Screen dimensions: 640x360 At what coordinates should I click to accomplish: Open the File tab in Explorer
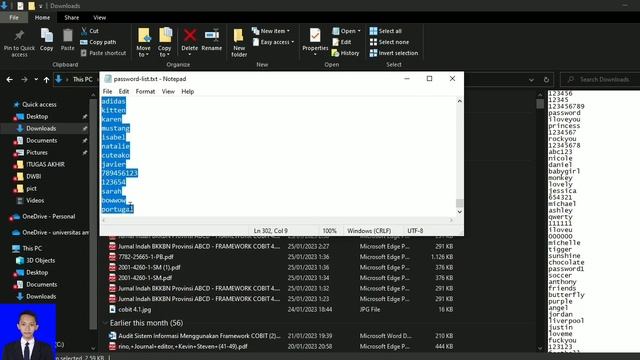tap(14, 18)
